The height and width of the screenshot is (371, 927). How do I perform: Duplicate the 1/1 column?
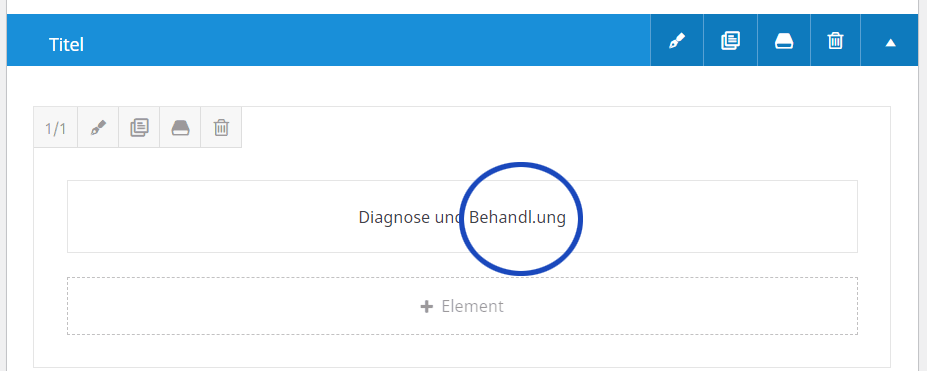pyautogui.click(x=139, y=128)
